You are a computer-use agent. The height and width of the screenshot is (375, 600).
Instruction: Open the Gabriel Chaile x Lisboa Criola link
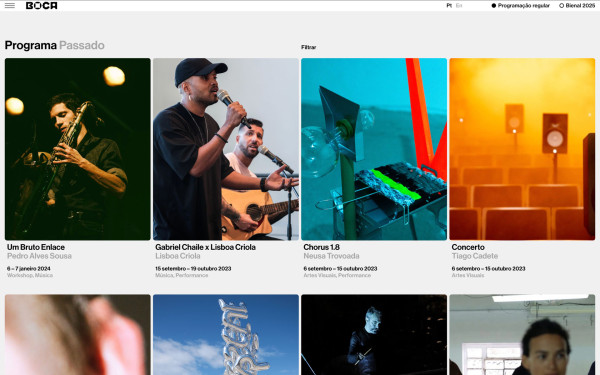point(205,247)
